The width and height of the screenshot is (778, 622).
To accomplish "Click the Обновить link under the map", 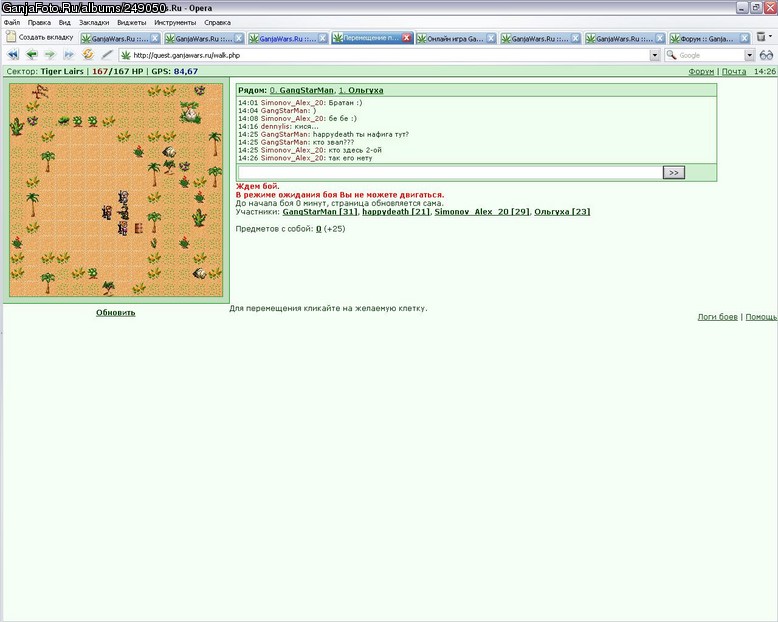I will (x=116, y=312).
